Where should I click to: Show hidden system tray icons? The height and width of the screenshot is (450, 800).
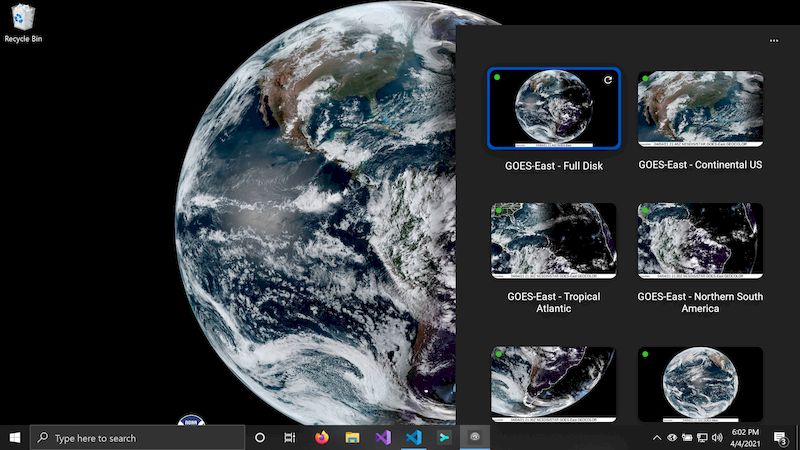[x=657, y=437]
